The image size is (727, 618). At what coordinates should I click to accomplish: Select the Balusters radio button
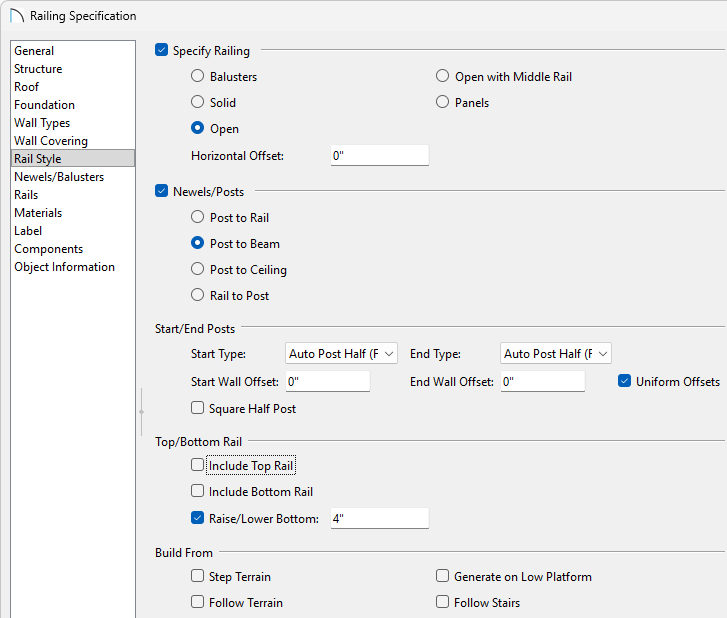[198, 76]
